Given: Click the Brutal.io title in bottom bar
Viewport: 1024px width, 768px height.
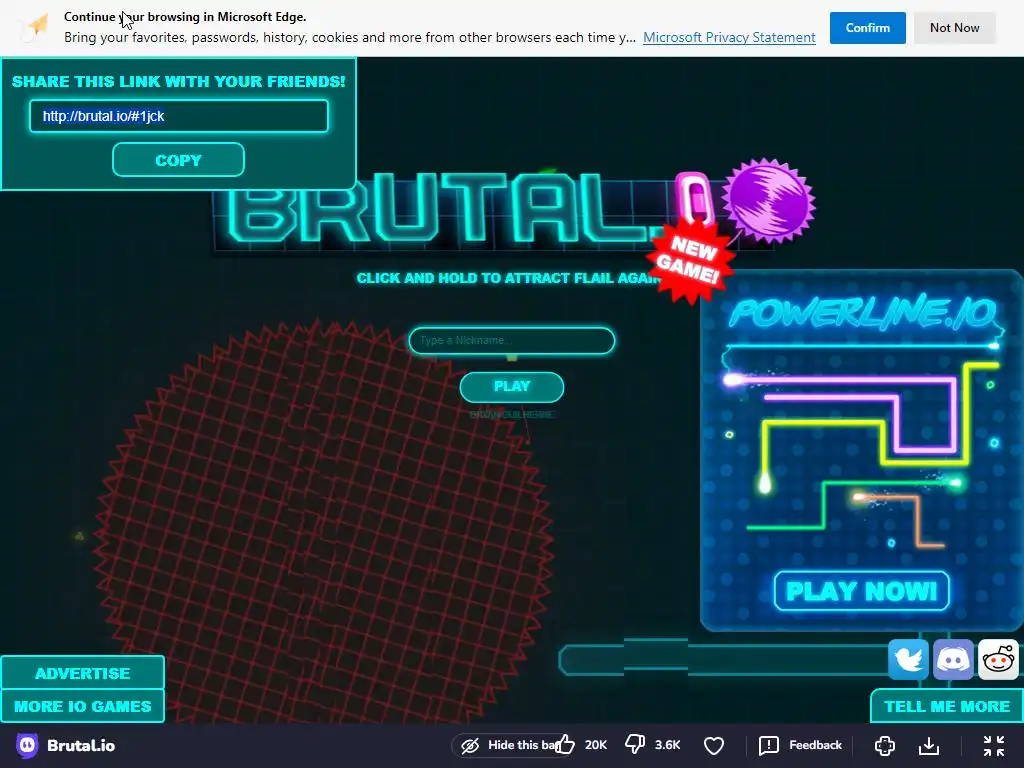Looking at the screenshot, I should point(81,745).
